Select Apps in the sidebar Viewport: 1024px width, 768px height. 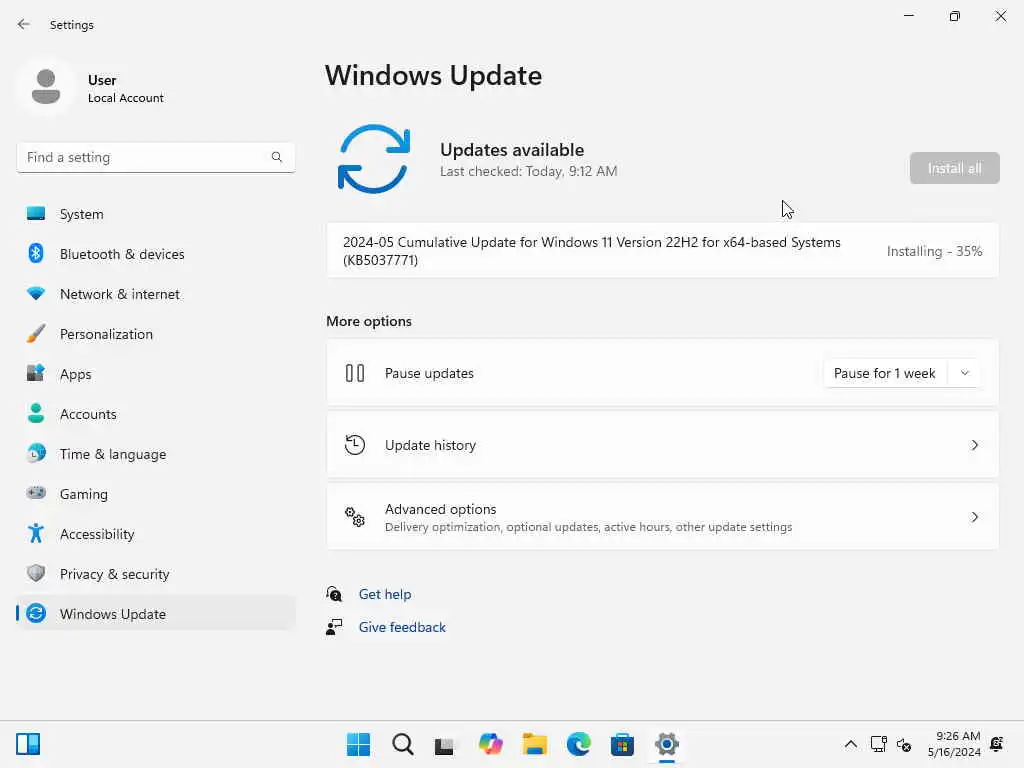[x=155, y=374]
